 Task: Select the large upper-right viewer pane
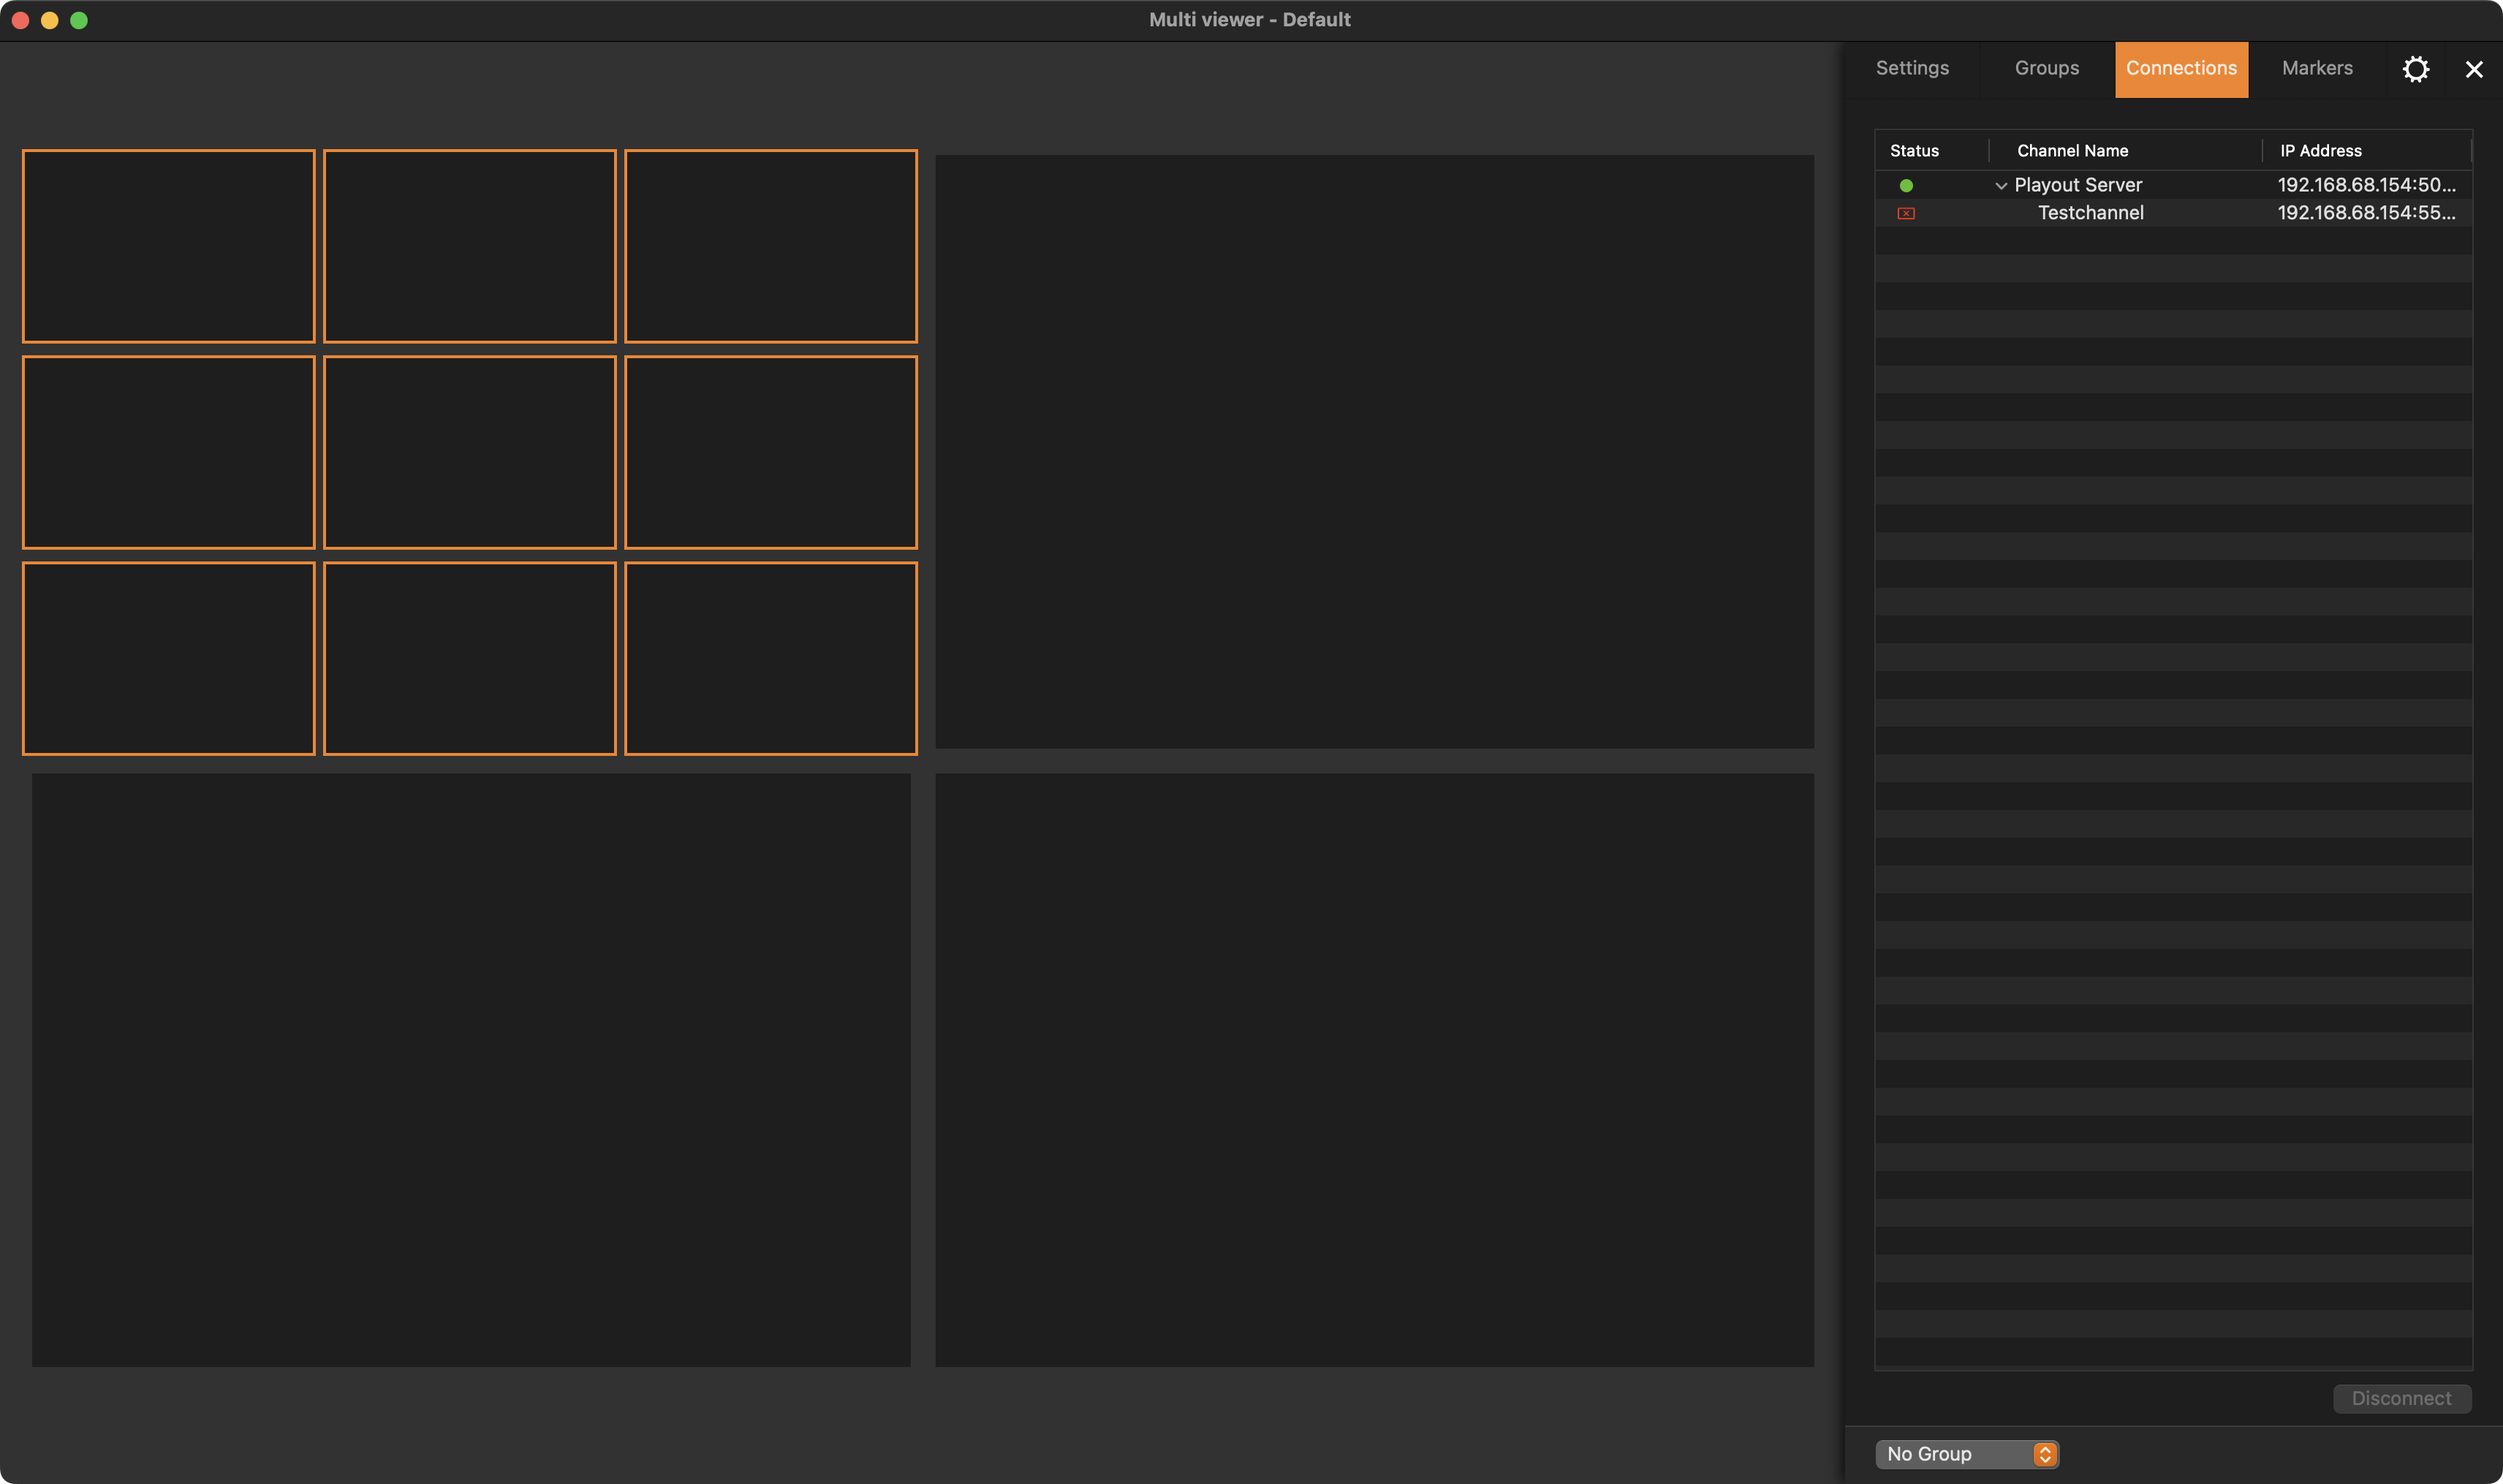pyautogui.click(x=1374, y=451)
